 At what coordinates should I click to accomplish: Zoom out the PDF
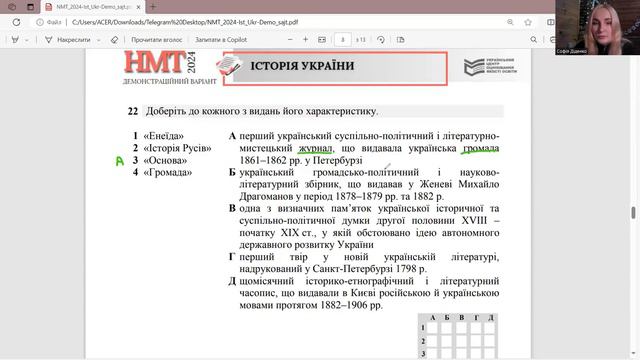290,40
